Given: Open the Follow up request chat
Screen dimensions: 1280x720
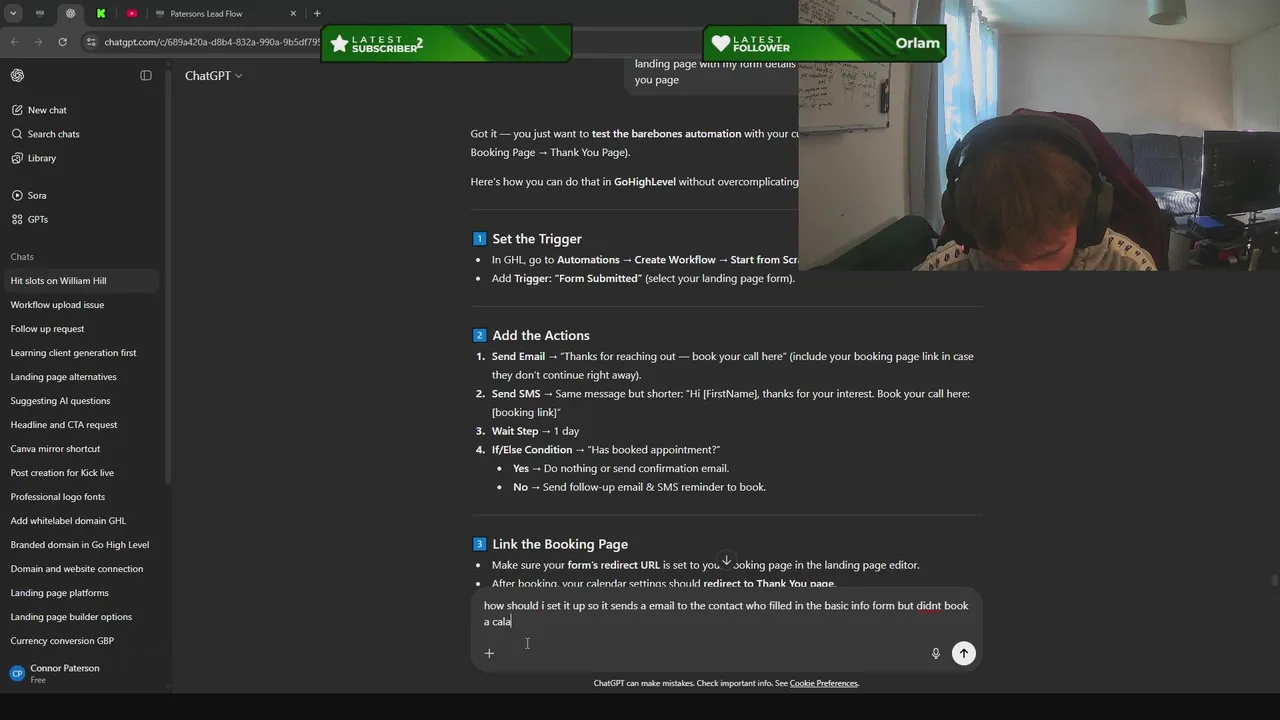Looking at the screenshot, I should (x=80, y=329).
